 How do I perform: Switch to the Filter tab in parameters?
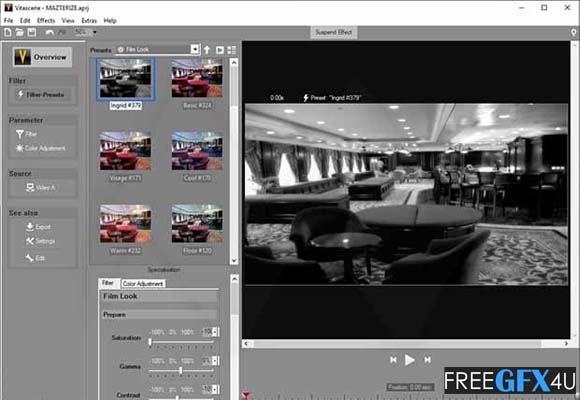(x=108, y=283)
